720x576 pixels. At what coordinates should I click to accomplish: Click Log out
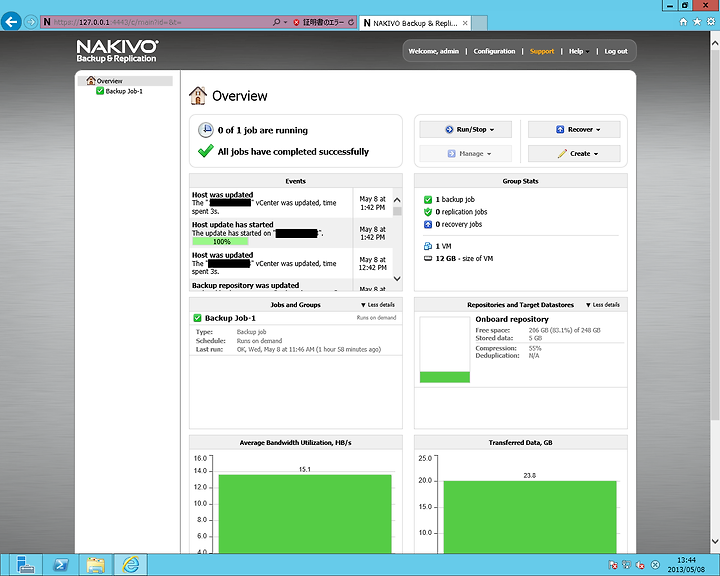[x=616, y=51]
